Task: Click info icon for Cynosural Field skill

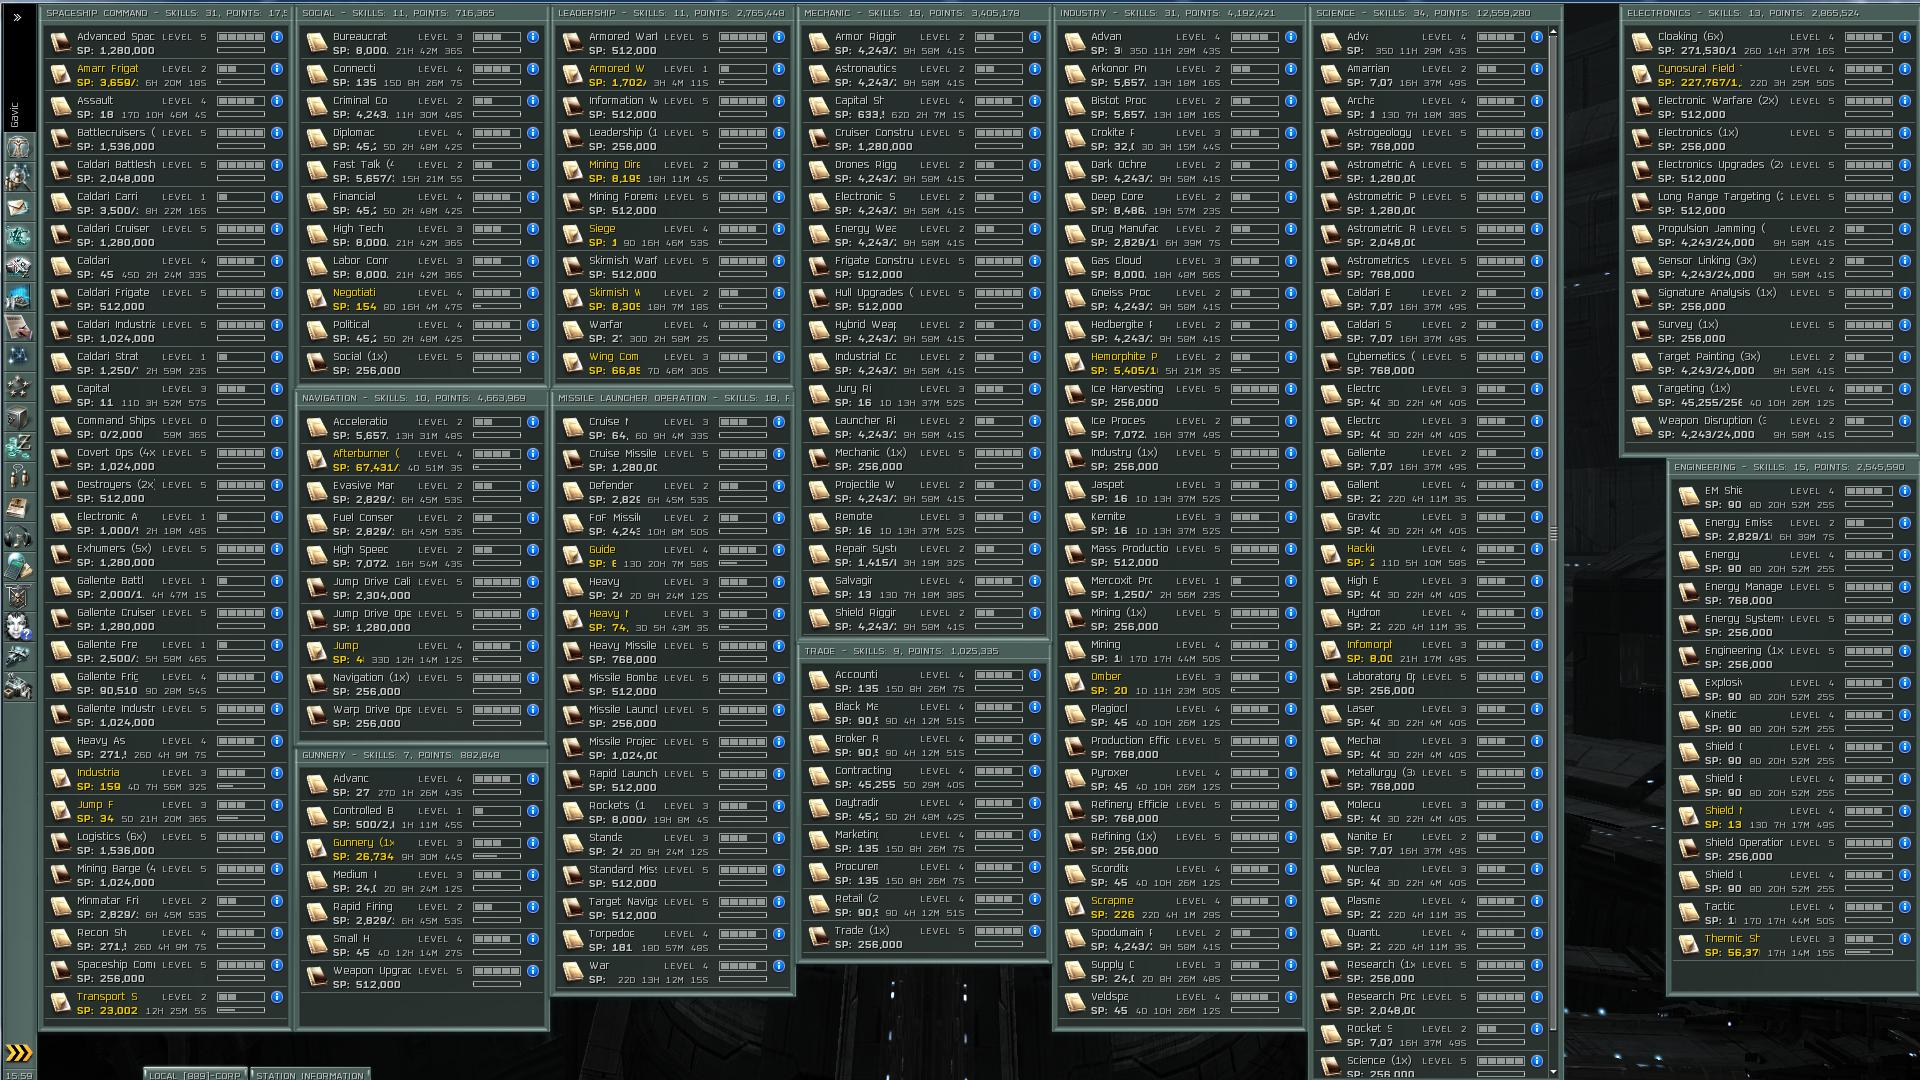Action: 1905,69
